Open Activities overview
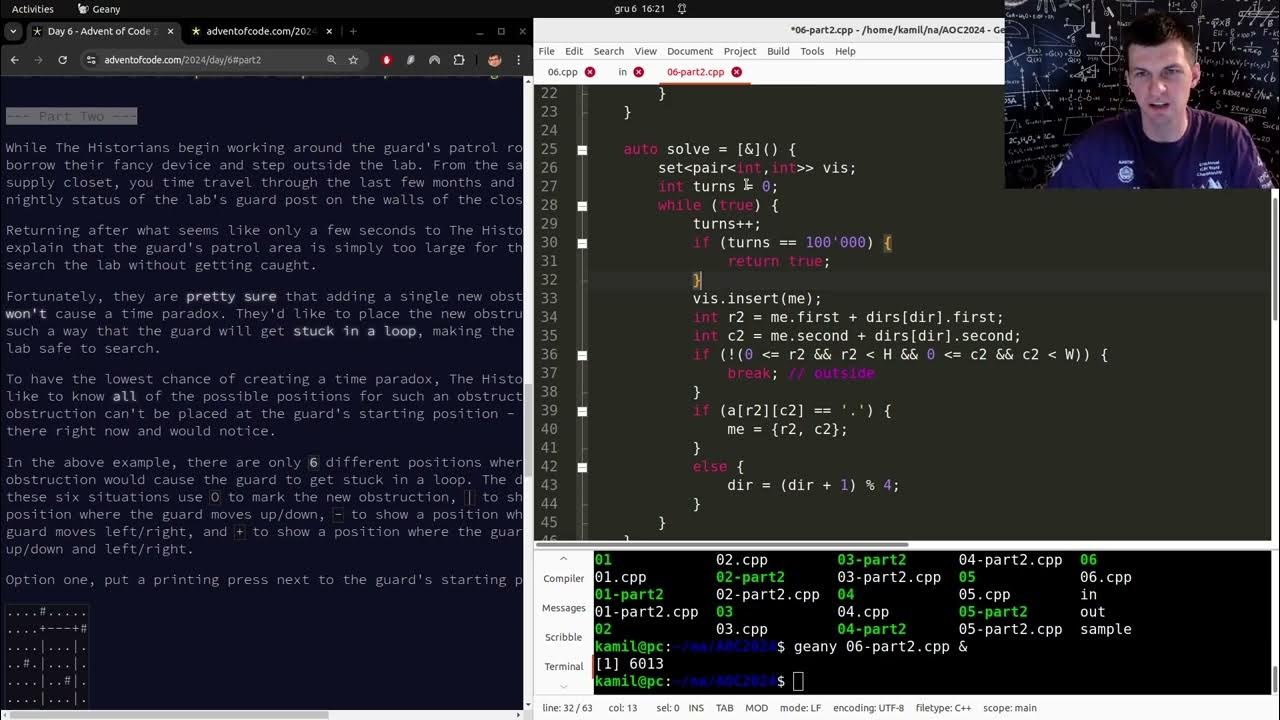The image size is (1280, 720). (33, 9)
